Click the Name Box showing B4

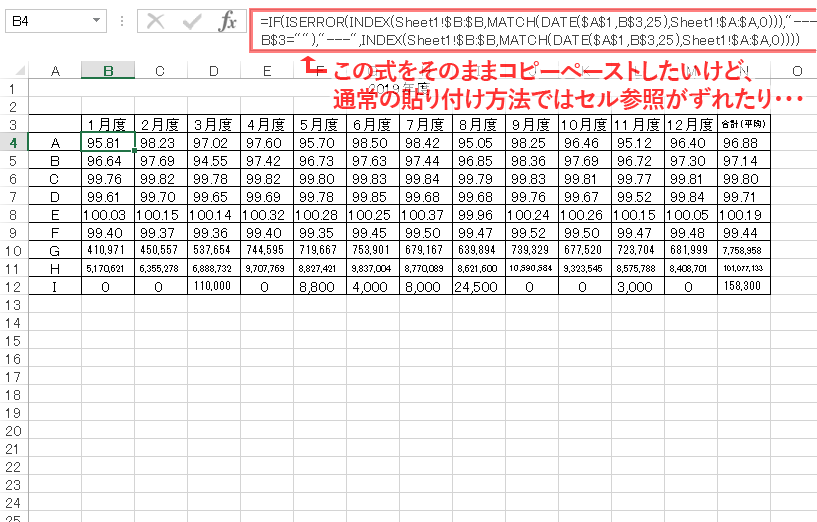click(x=56, y=21)
